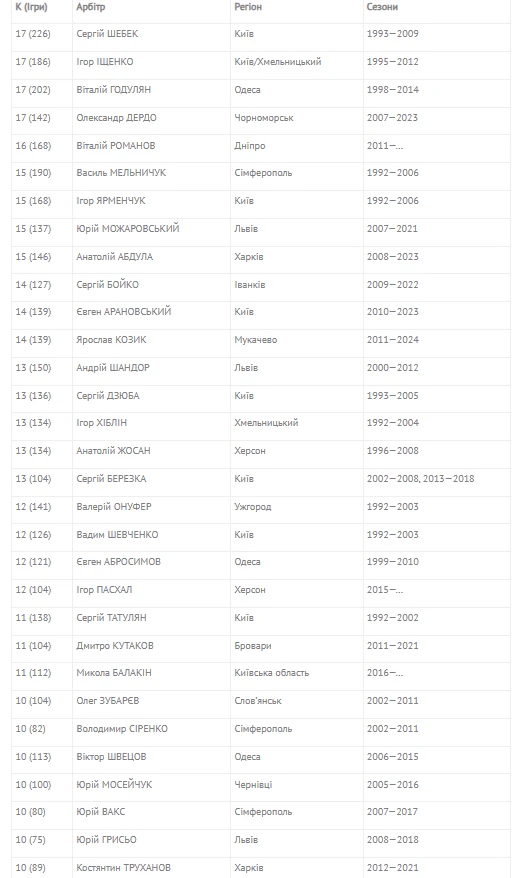
Task: Click the '13 (150)' games cell
Action: (x=33, y=368)
